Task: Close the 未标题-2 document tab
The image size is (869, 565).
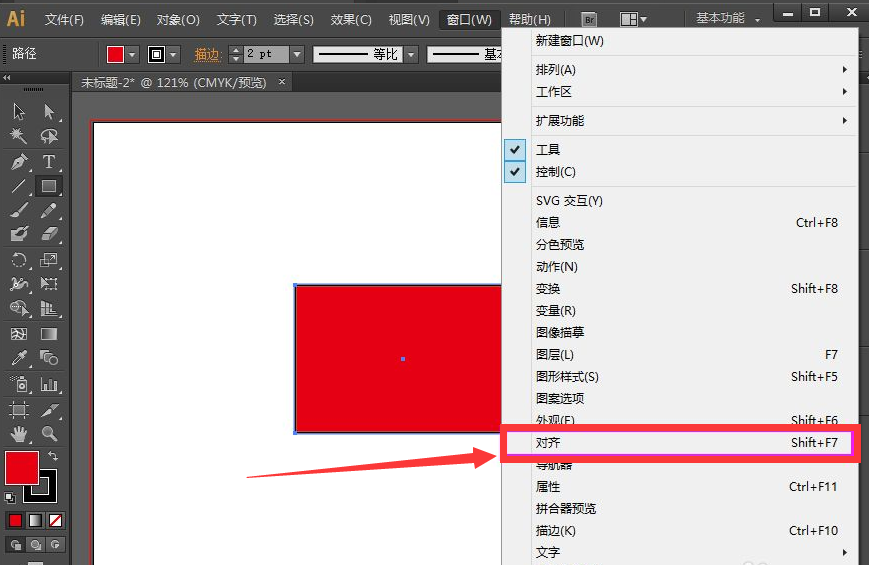Action: tap(282, 82)
